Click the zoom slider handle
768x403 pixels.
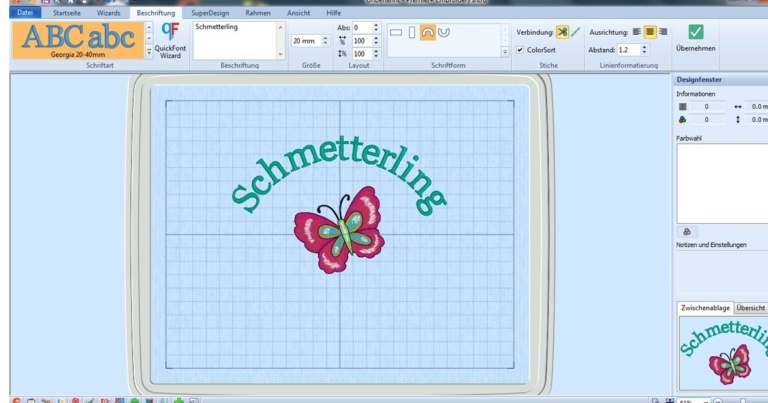tap(743, 401)
